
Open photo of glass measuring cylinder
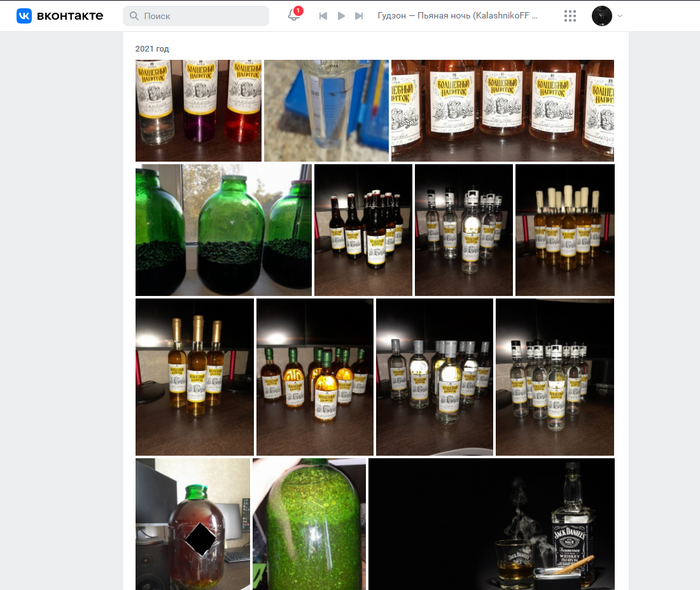[326, 111]
